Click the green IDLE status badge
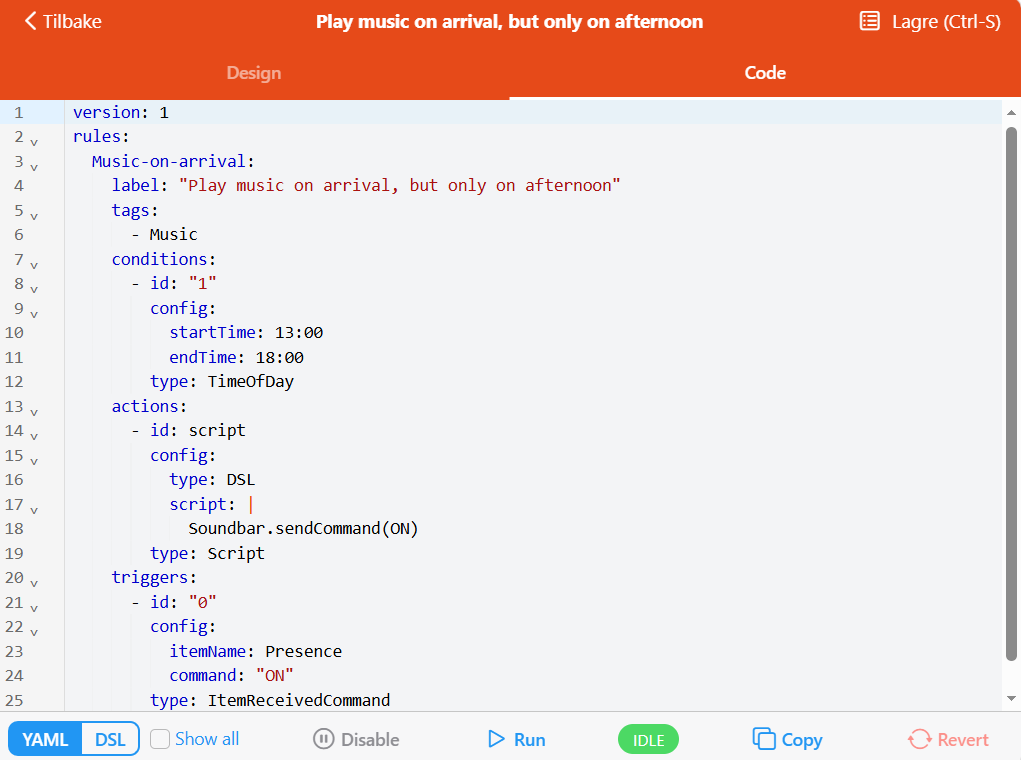The width and height of the screenshot is (1021, 760). point(648,740)
